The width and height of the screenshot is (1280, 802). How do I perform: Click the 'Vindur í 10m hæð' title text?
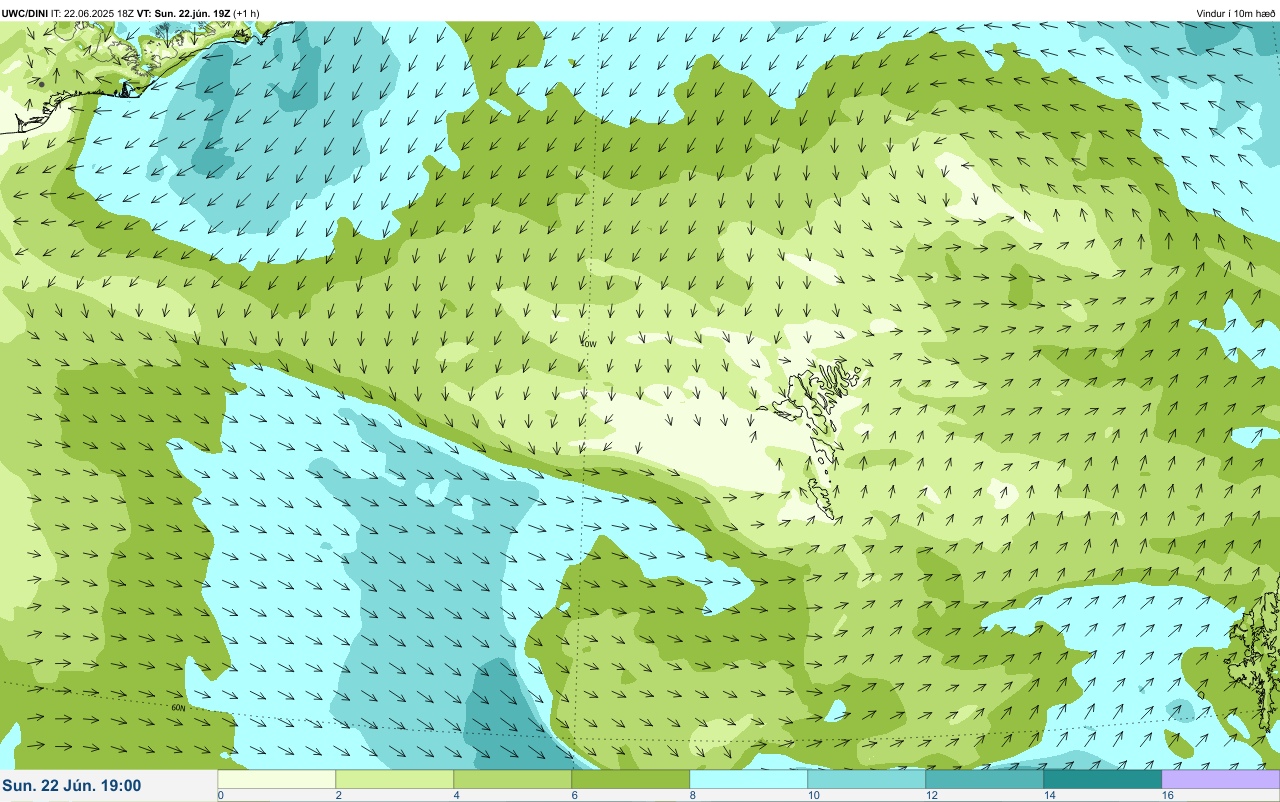(x=1235, y=13)
